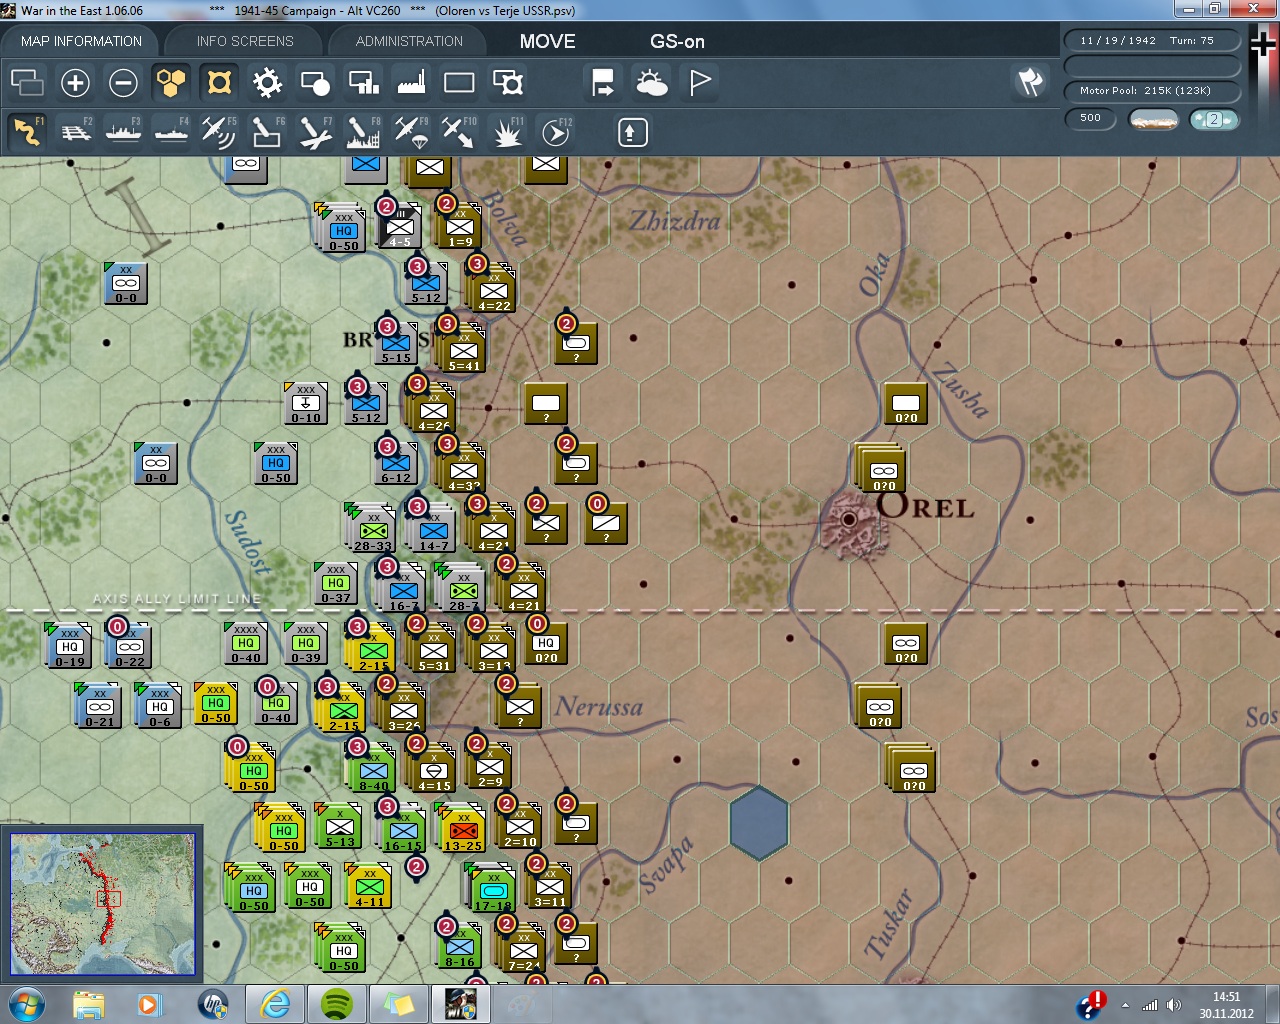Click the MOVE mode label
1280x1024 pixels.
tap(548, 41)
